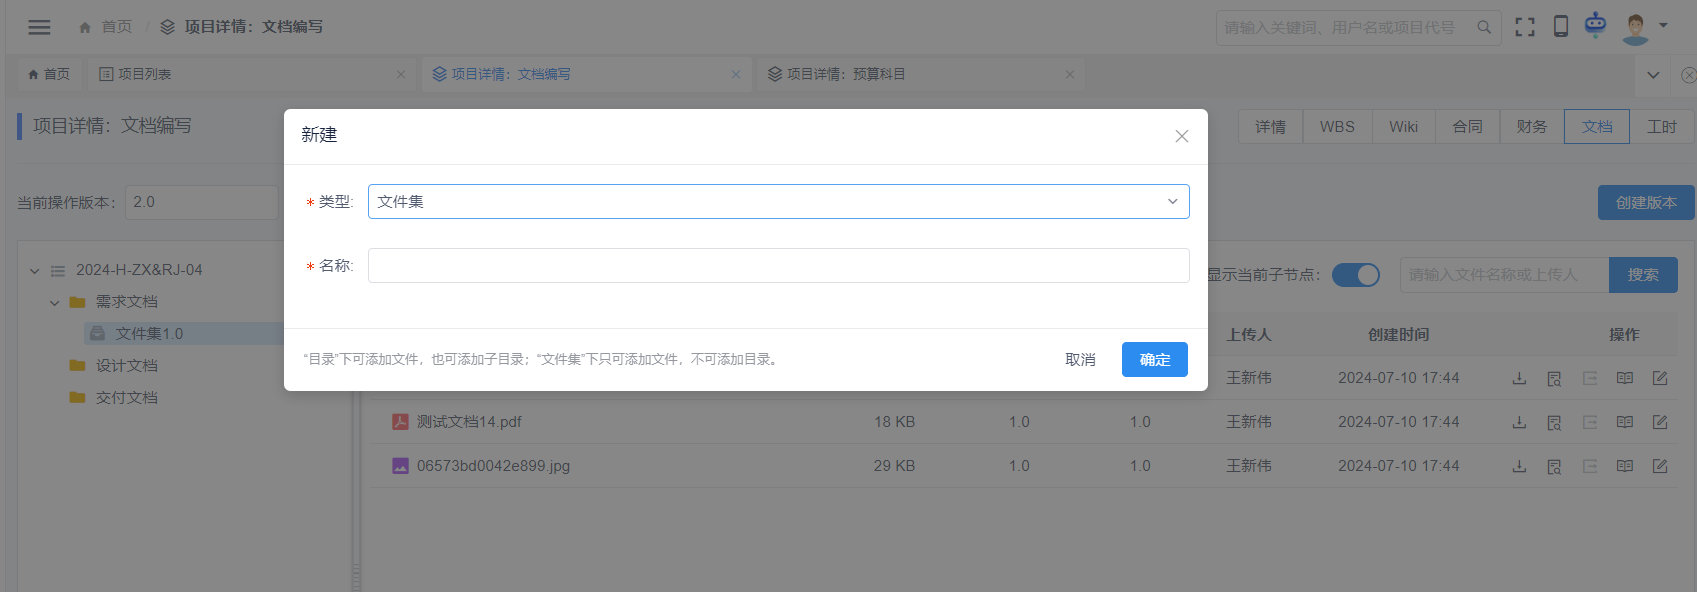Screen dimensions: 1697x592
Task: Click the home icon in the breadcrumb
Action: point(85,27)
